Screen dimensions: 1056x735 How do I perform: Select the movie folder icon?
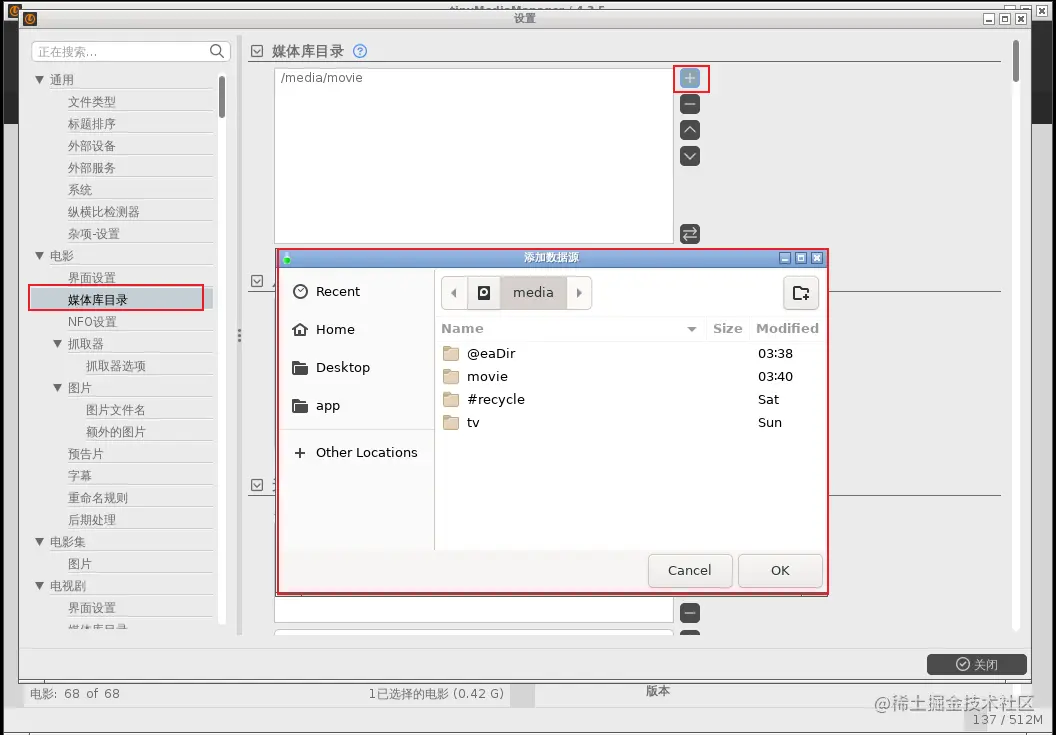point(451,377)
